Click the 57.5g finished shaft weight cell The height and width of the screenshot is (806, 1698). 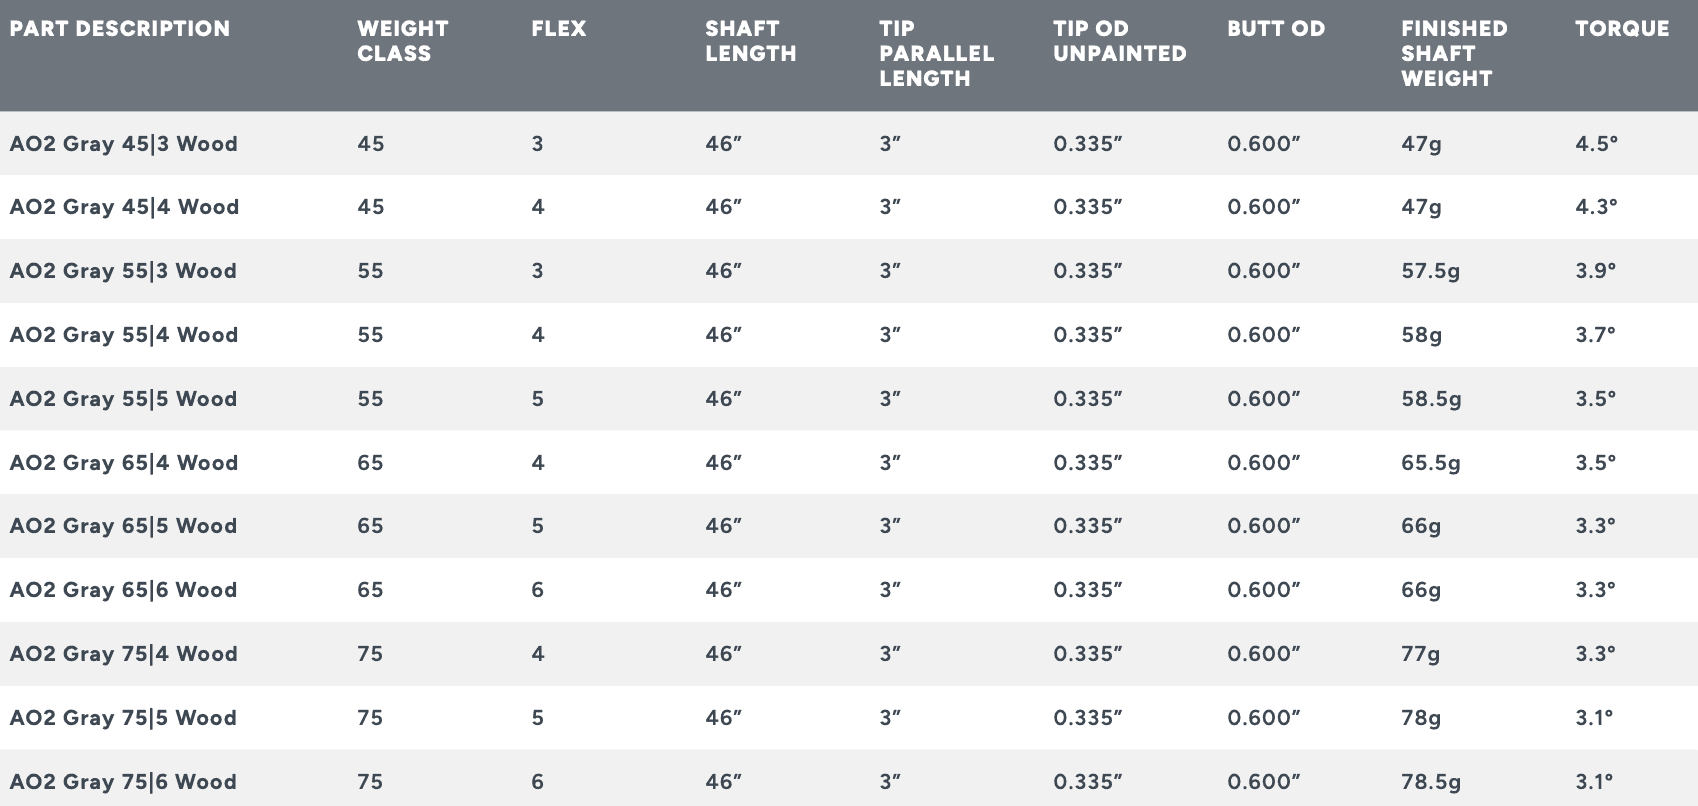tap(1430, 271)
